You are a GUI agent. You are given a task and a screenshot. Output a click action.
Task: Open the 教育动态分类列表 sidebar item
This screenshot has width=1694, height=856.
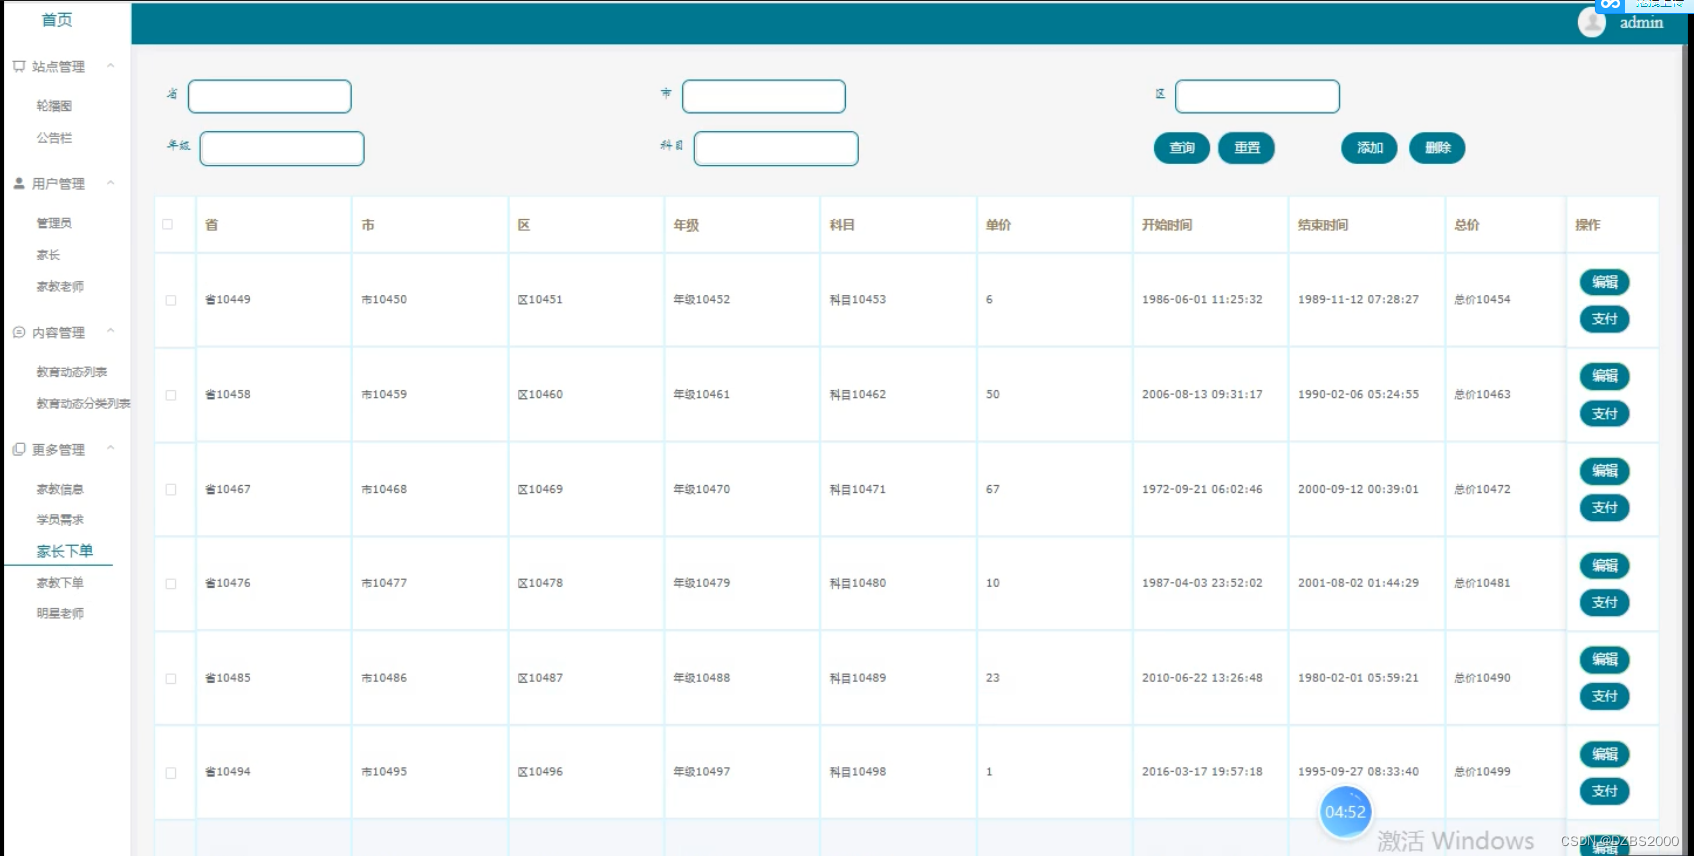(83, 404)
